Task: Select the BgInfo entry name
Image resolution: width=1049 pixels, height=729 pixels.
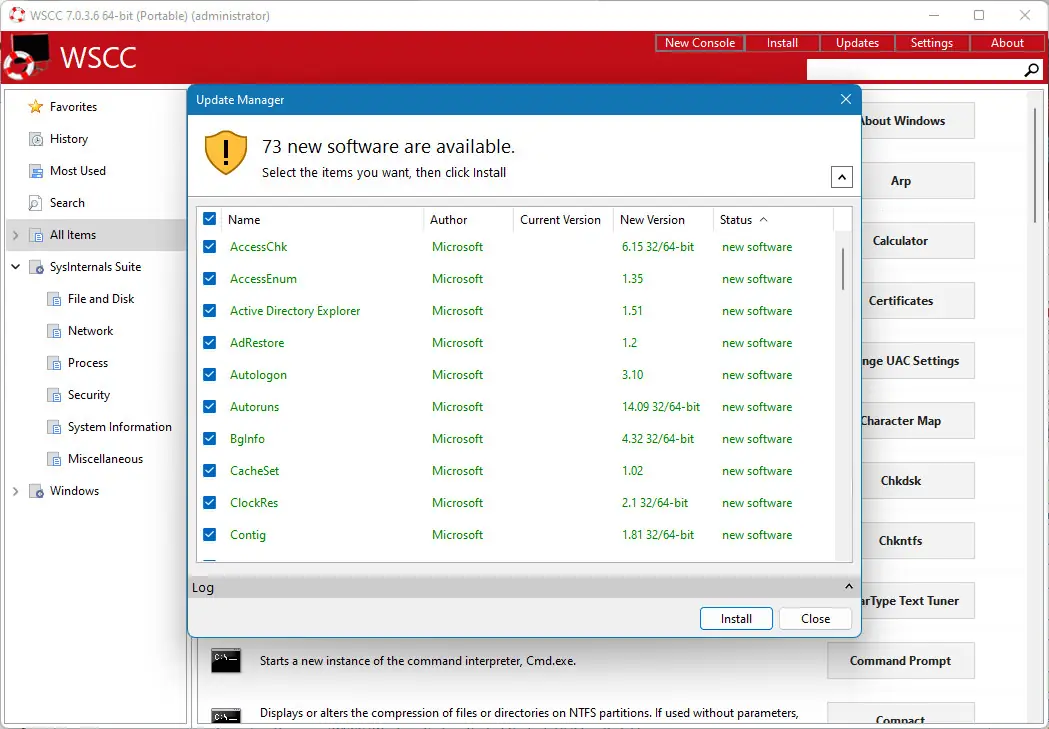Action: click(x=247, y=439)
